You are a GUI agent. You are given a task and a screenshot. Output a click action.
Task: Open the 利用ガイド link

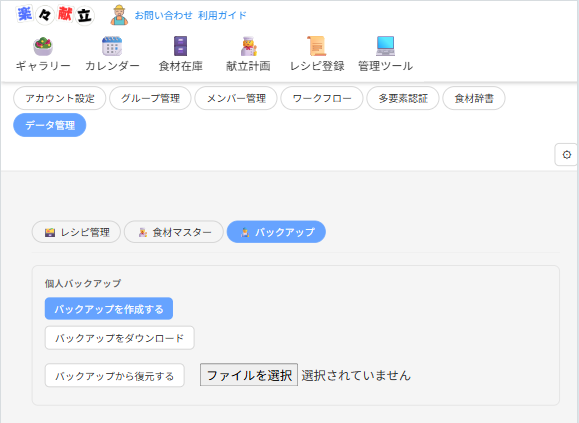pos(222,15)
